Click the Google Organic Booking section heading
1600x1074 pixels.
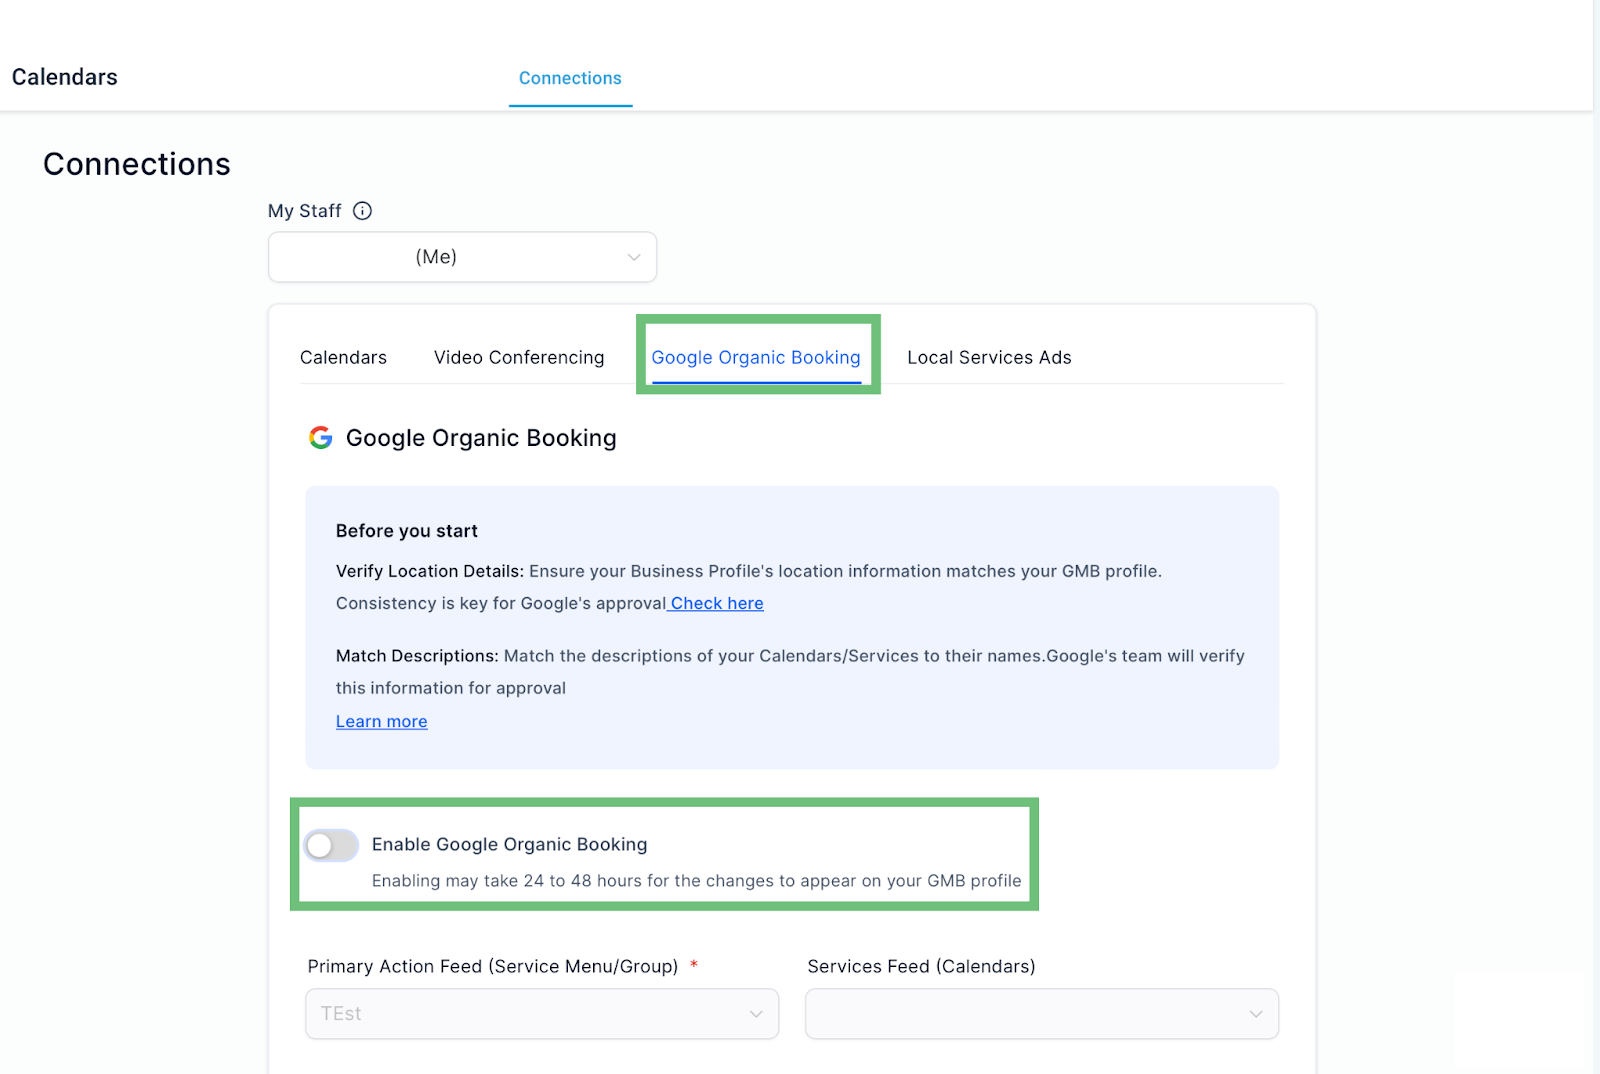point(481,438)
